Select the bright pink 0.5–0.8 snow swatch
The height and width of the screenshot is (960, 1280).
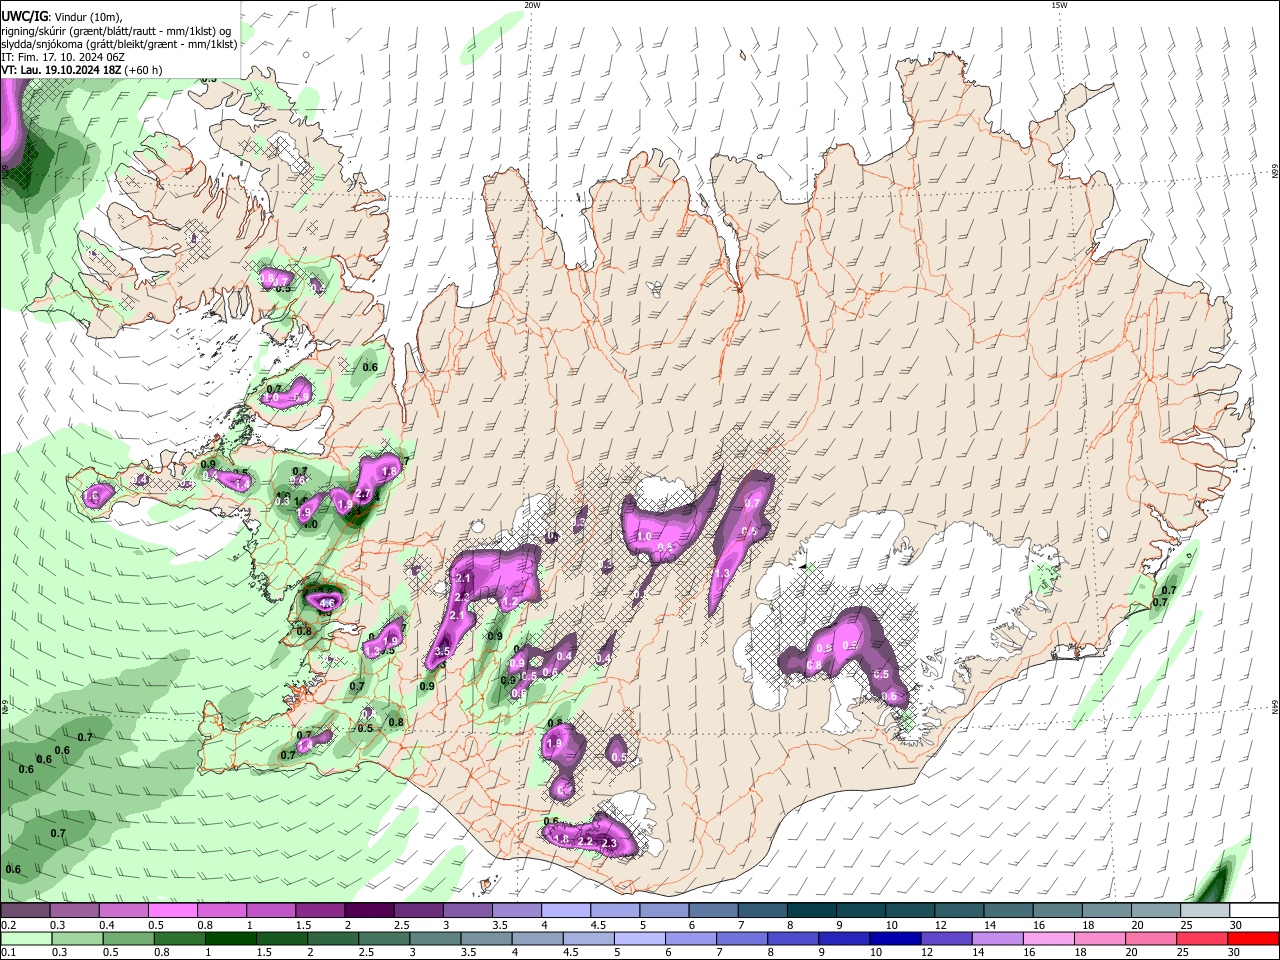click(173, 911)
